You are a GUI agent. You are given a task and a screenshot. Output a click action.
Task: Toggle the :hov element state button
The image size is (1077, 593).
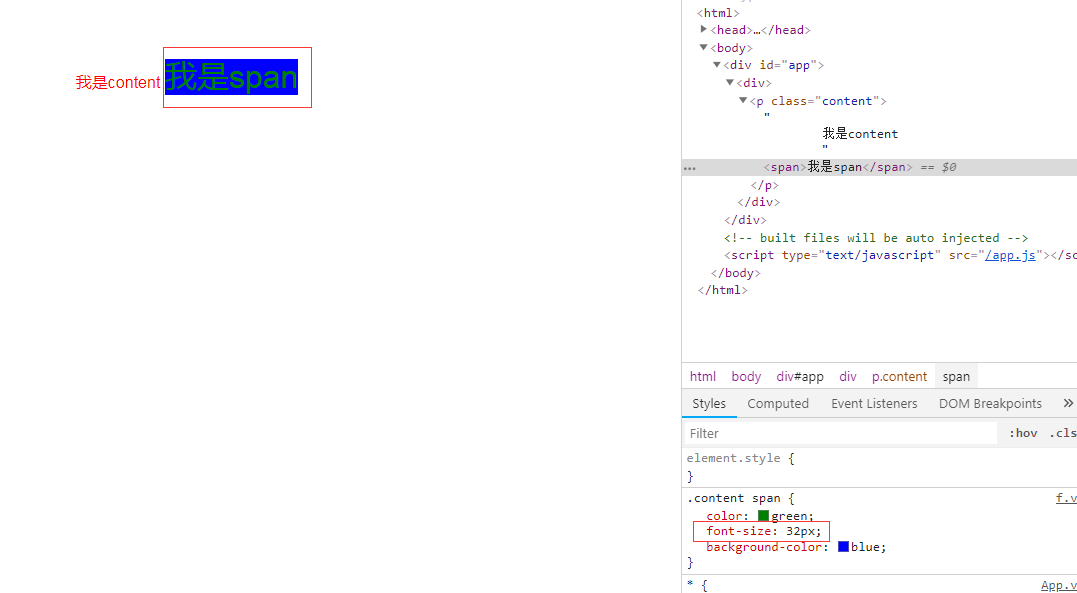(1023, 434)
